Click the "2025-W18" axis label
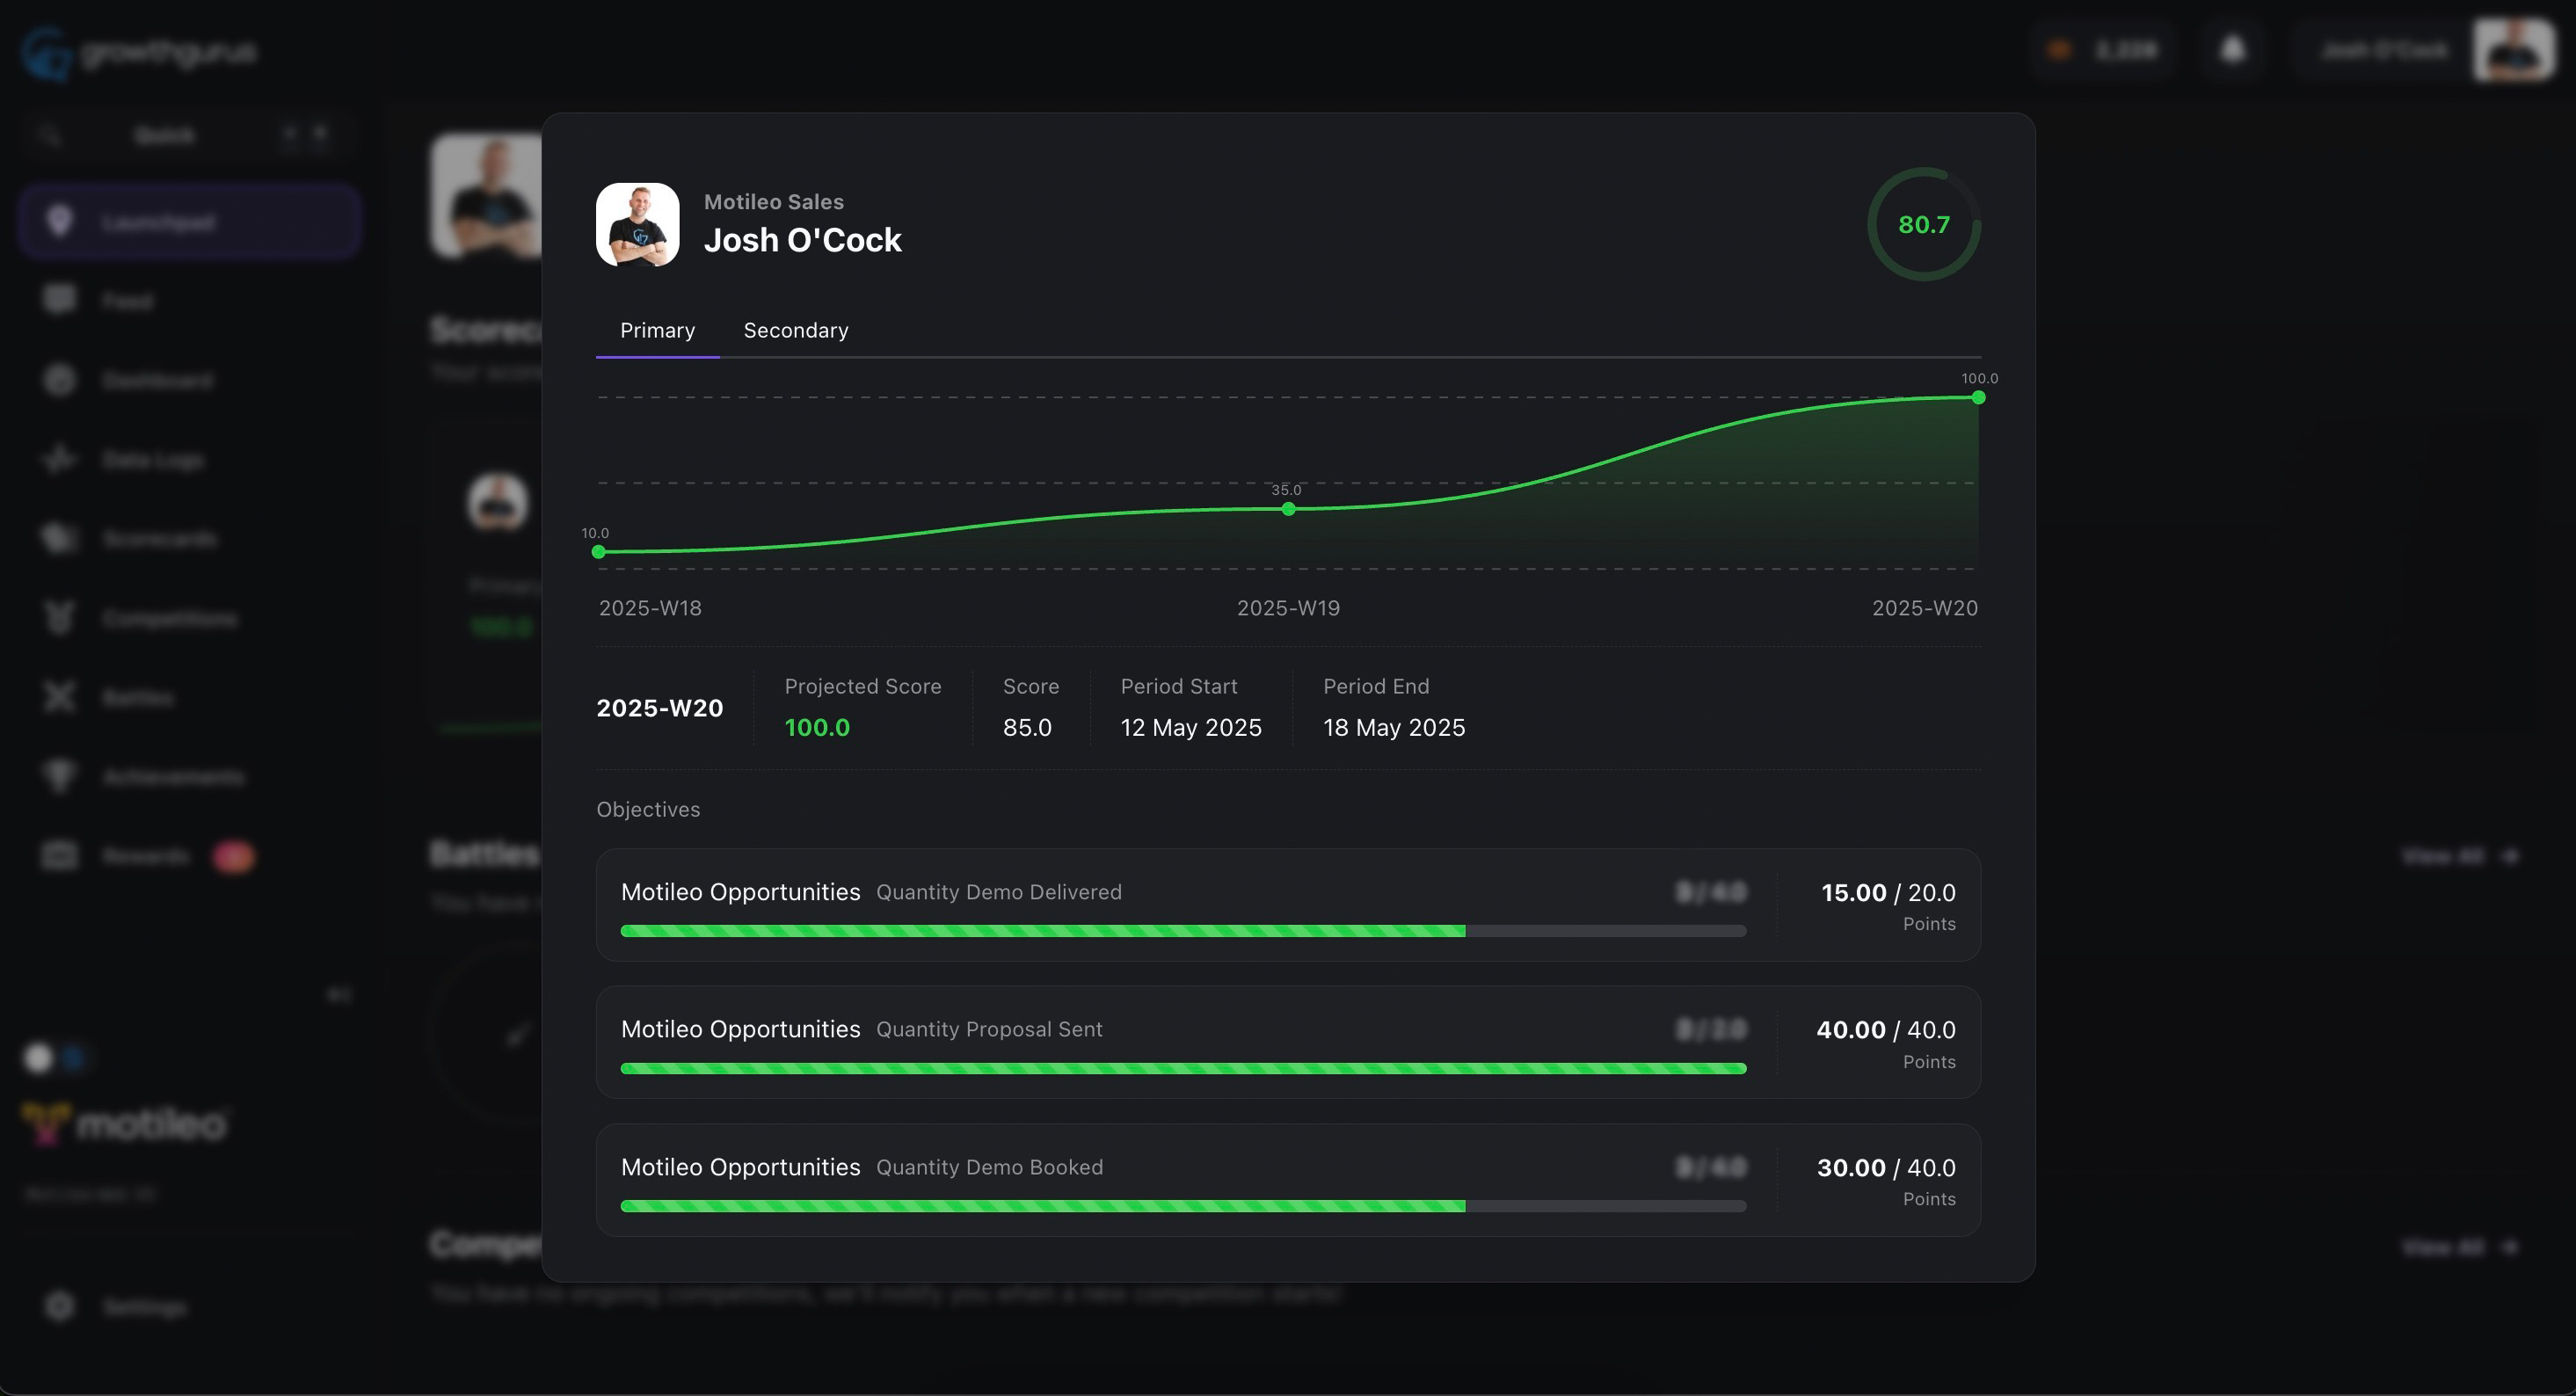The height and width of the screenshot is (1396, 2576). click(650, 608)
